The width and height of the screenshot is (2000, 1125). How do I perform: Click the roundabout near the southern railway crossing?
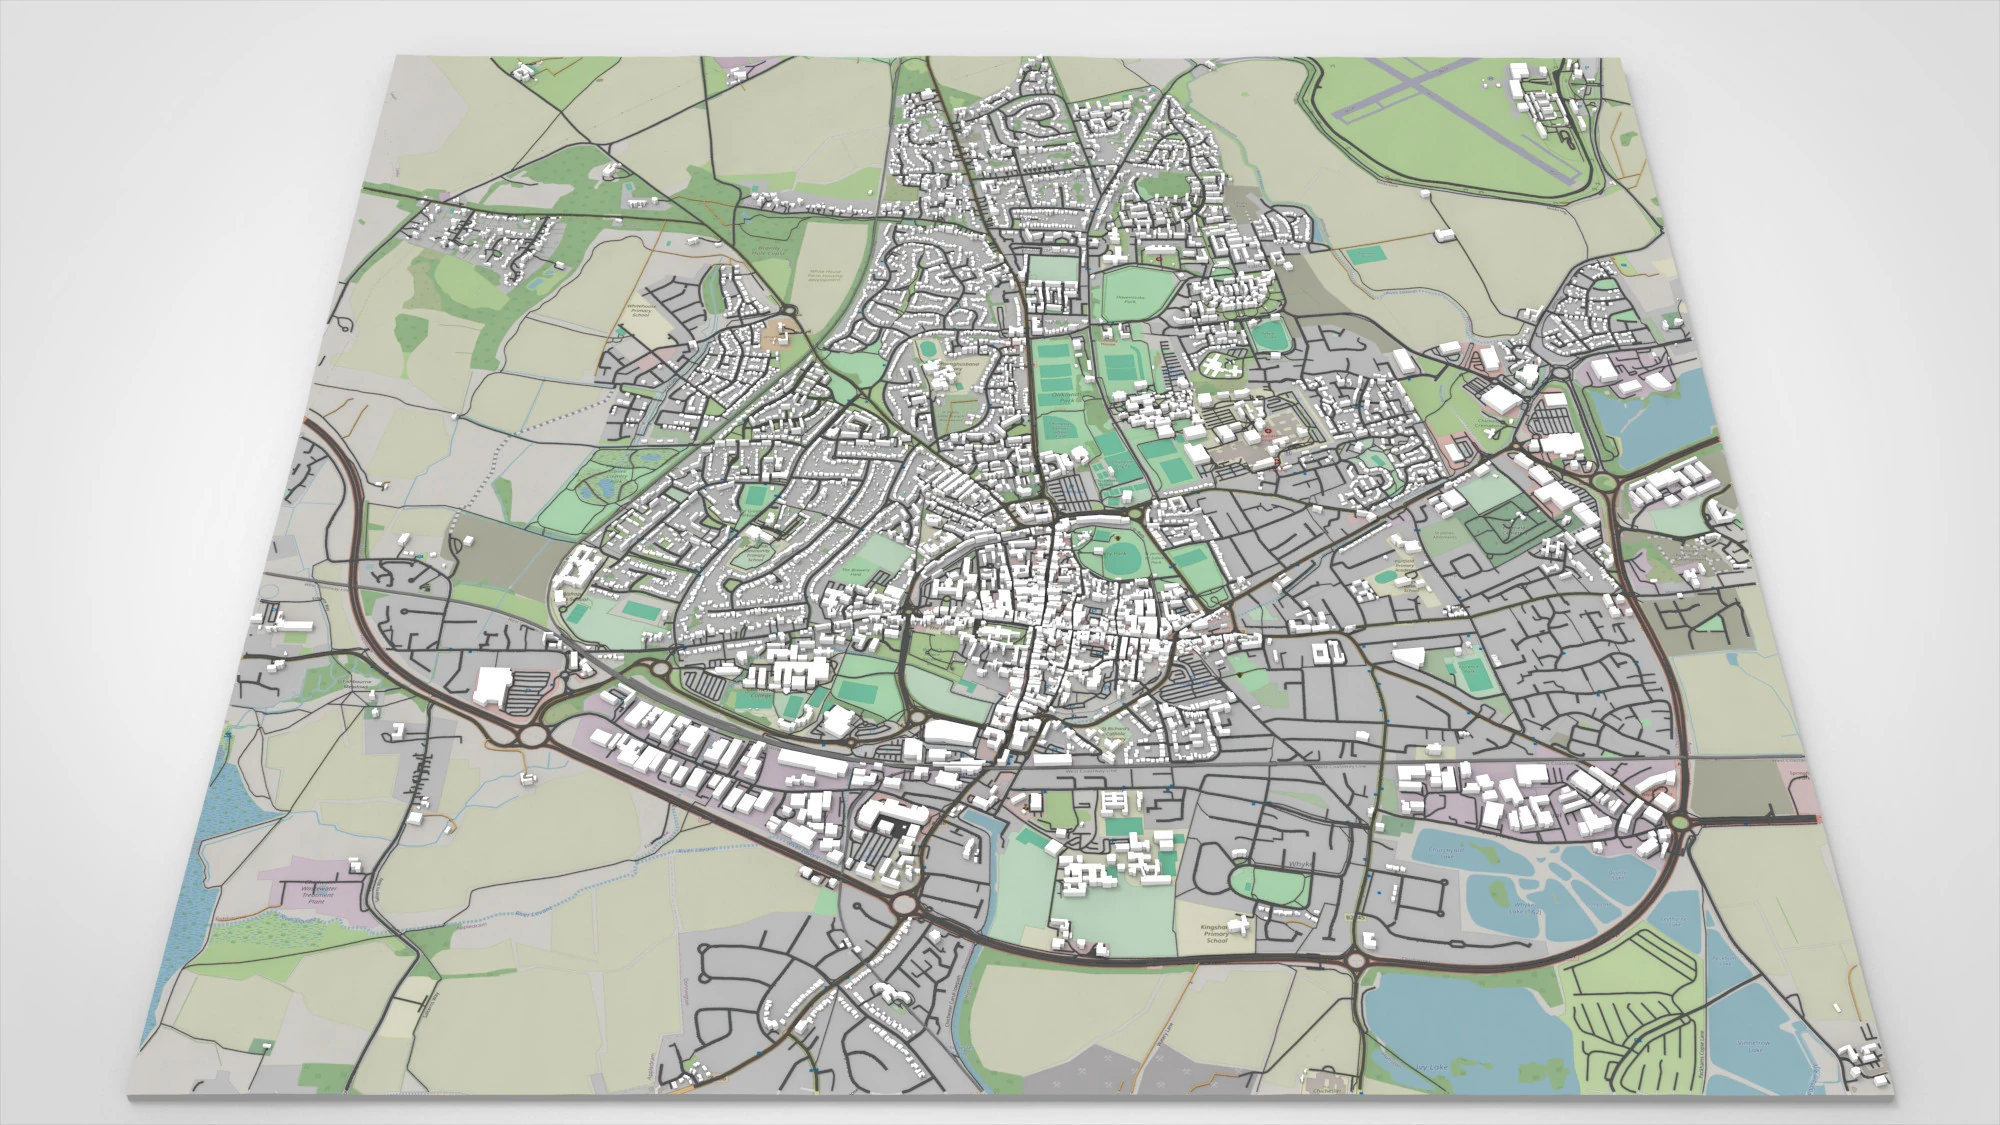905,902
